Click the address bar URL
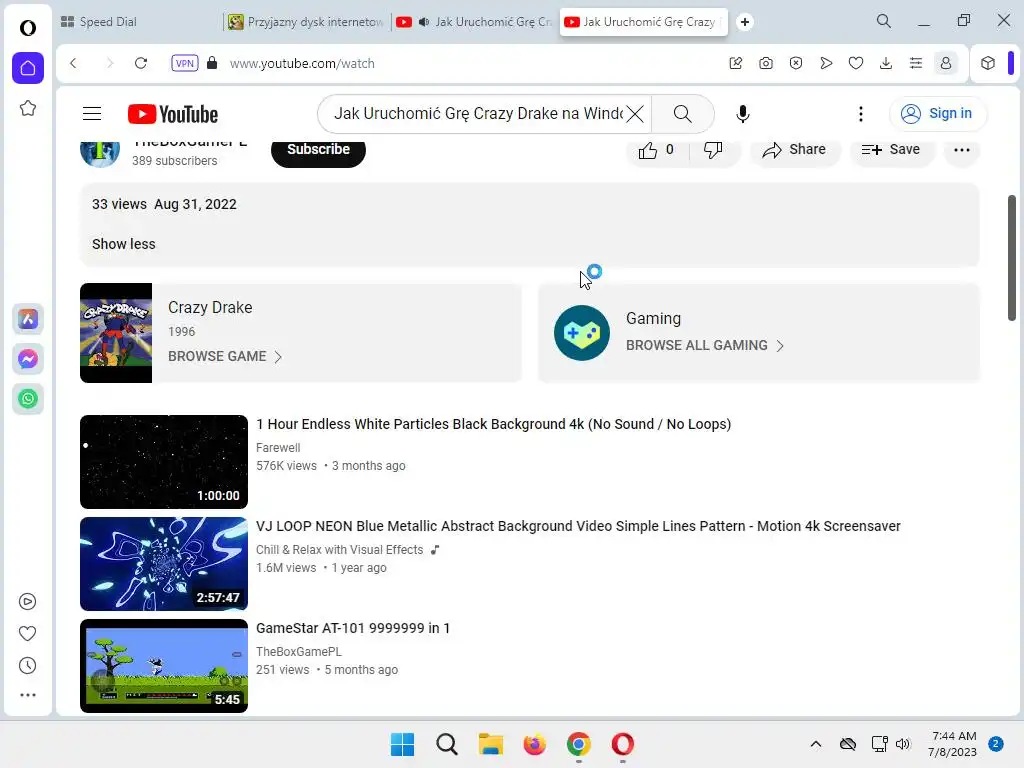Image resolution: width=1024 pixels, height=768 pixels. pos(302,63)
